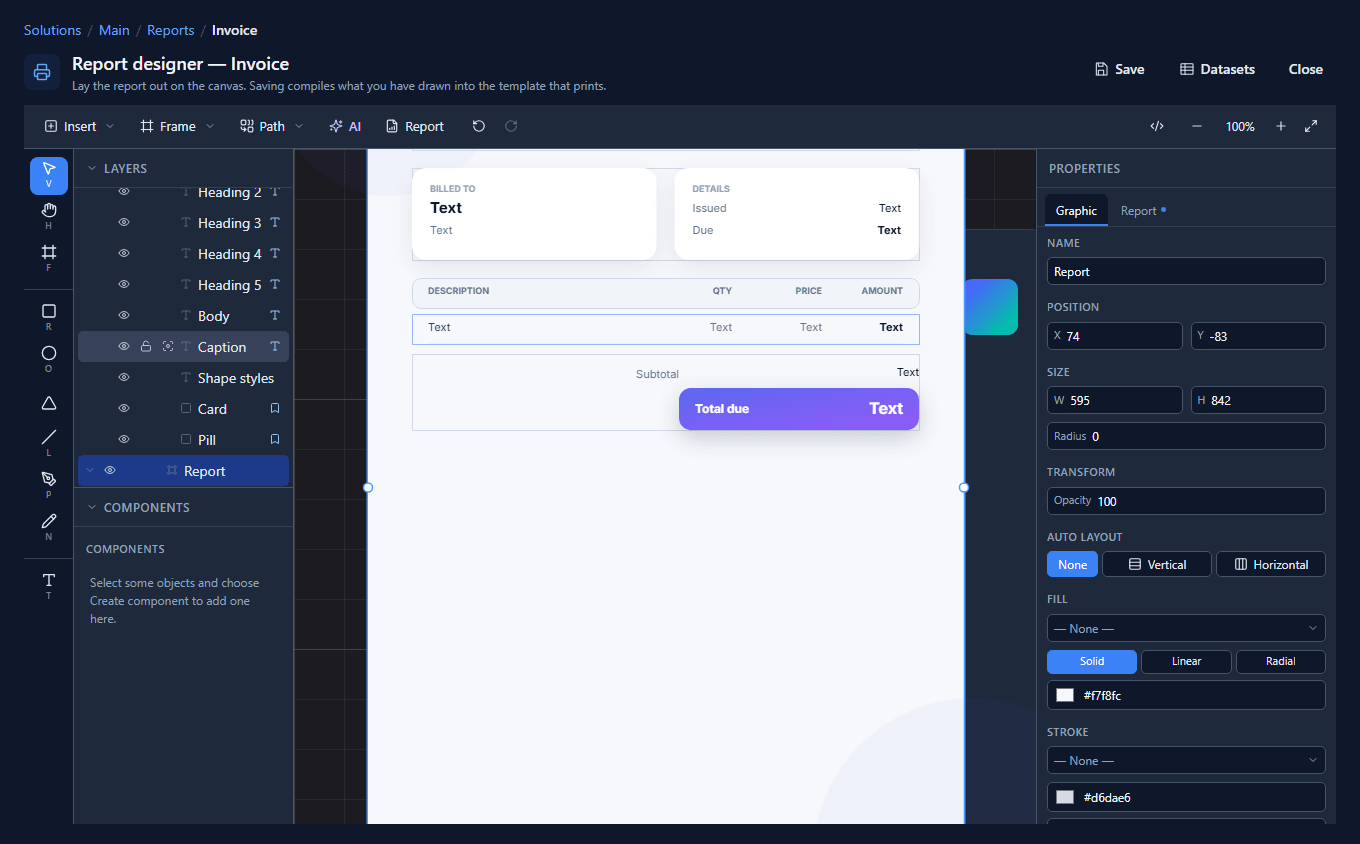Select the Pen tool
The width and height of the screenshot is (1360, 844).
(x=49, y=486)
